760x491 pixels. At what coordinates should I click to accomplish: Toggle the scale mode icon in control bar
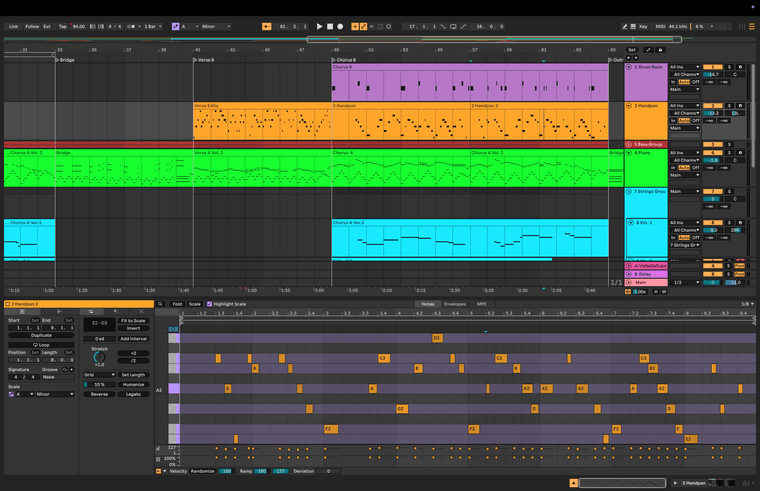[175, 27]
